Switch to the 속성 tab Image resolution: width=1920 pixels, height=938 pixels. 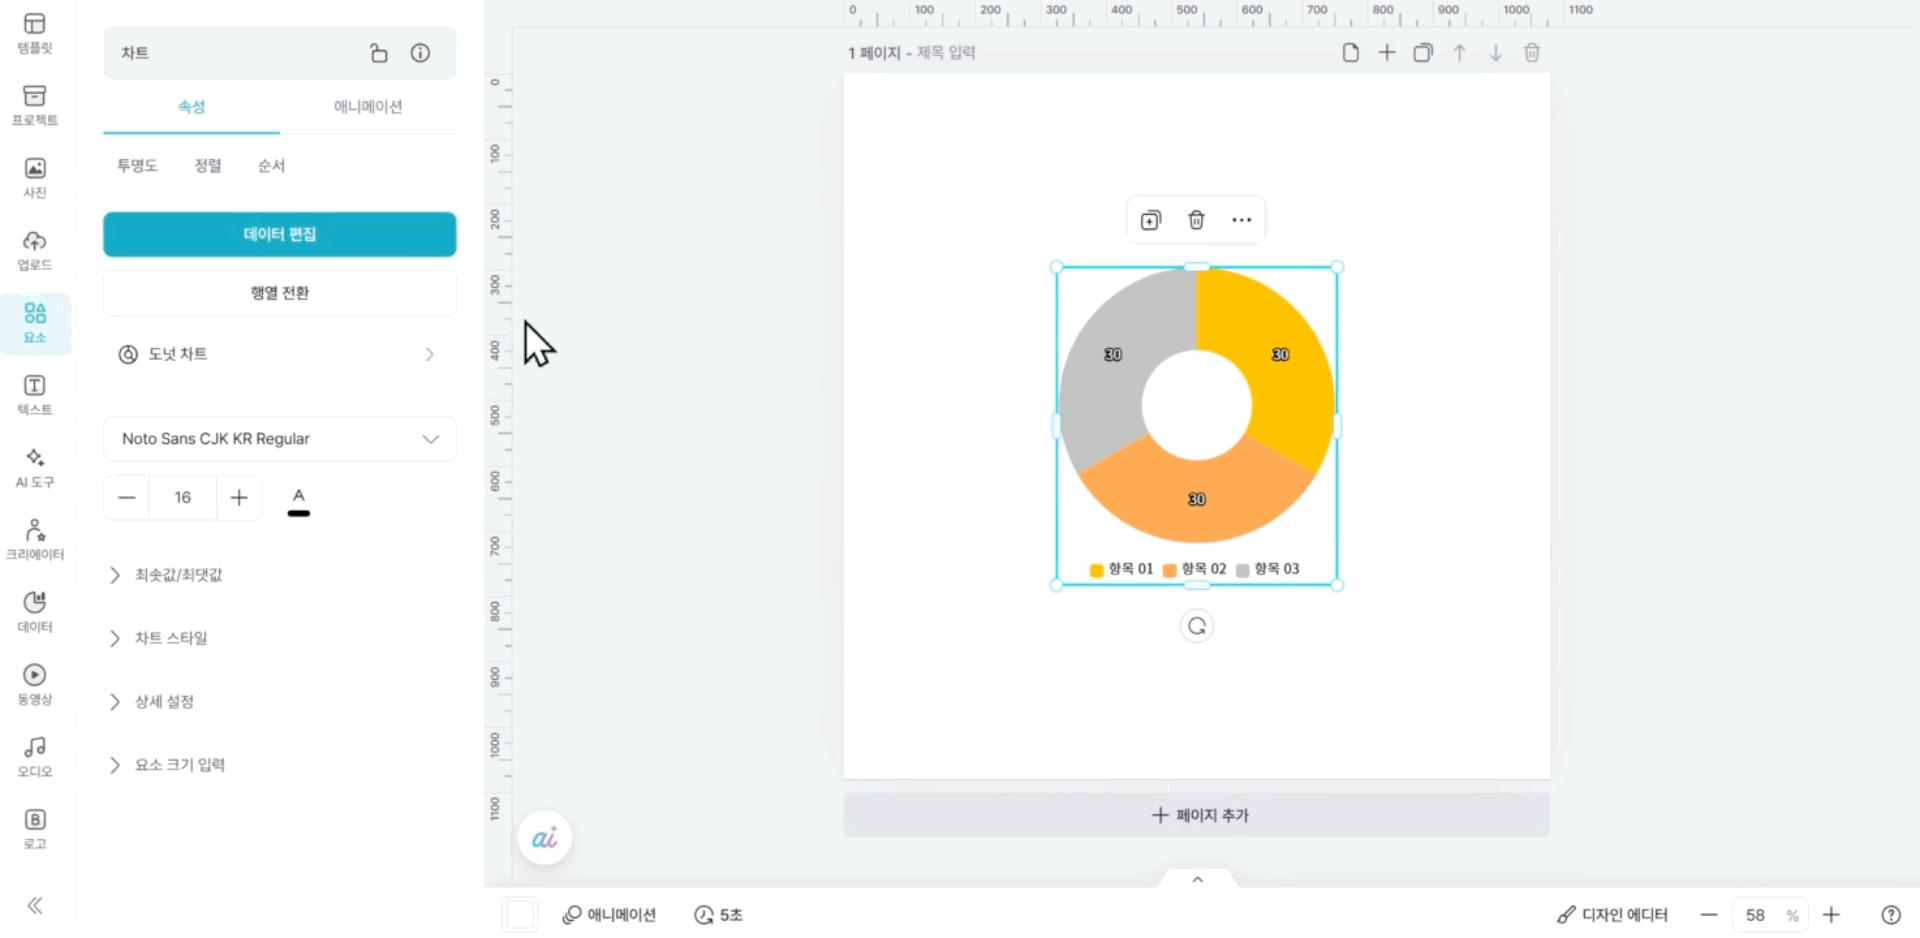click(x=192, y=107)
